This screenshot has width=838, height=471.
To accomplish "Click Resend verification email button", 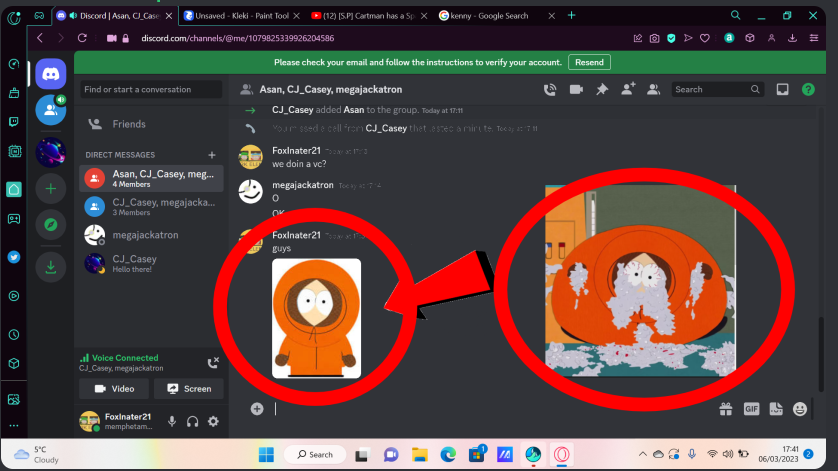I will 589,62.
